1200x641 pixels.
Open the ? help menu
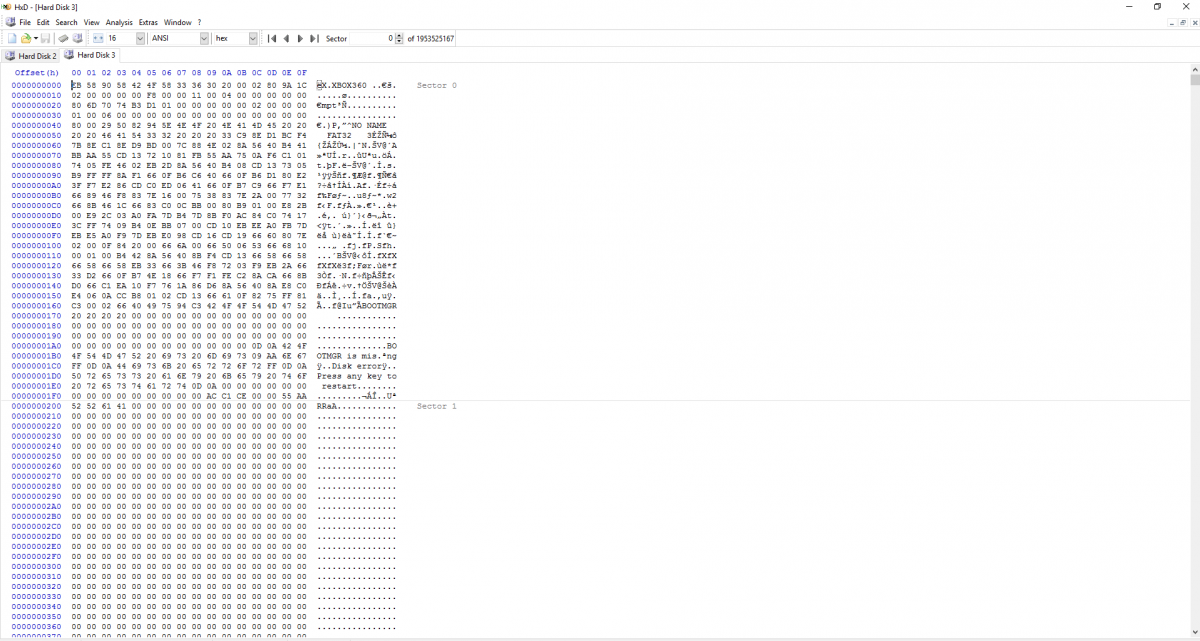pos(199,22)
